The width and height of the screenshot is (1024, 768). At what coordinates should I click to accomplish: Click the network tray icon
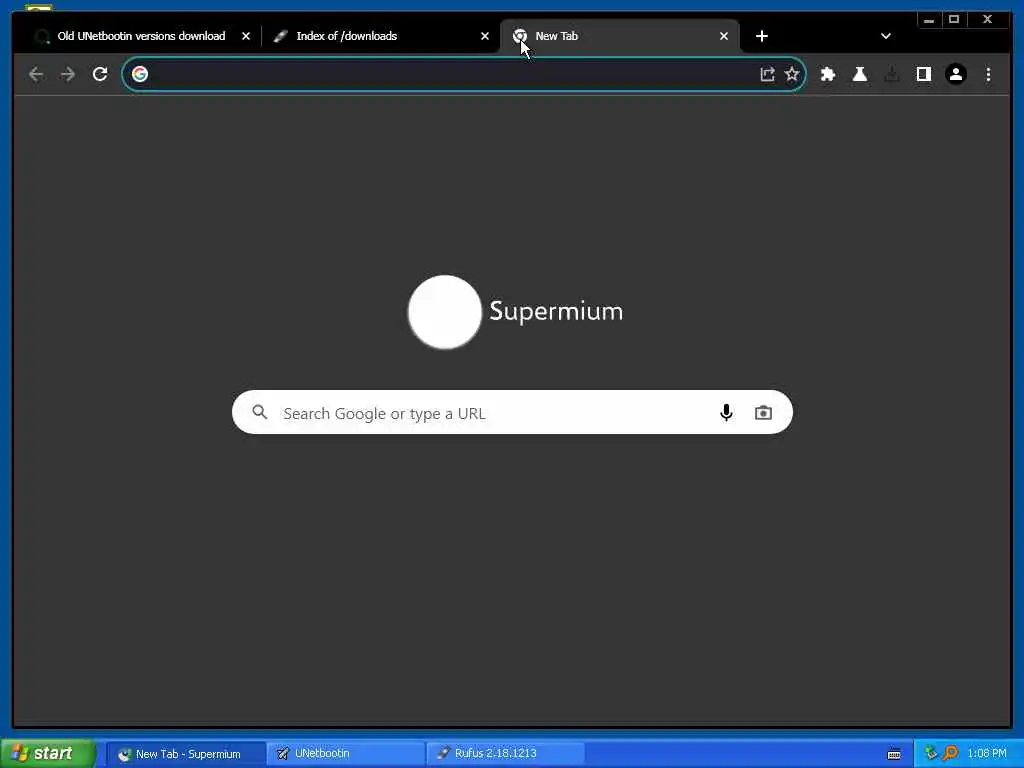931,754
